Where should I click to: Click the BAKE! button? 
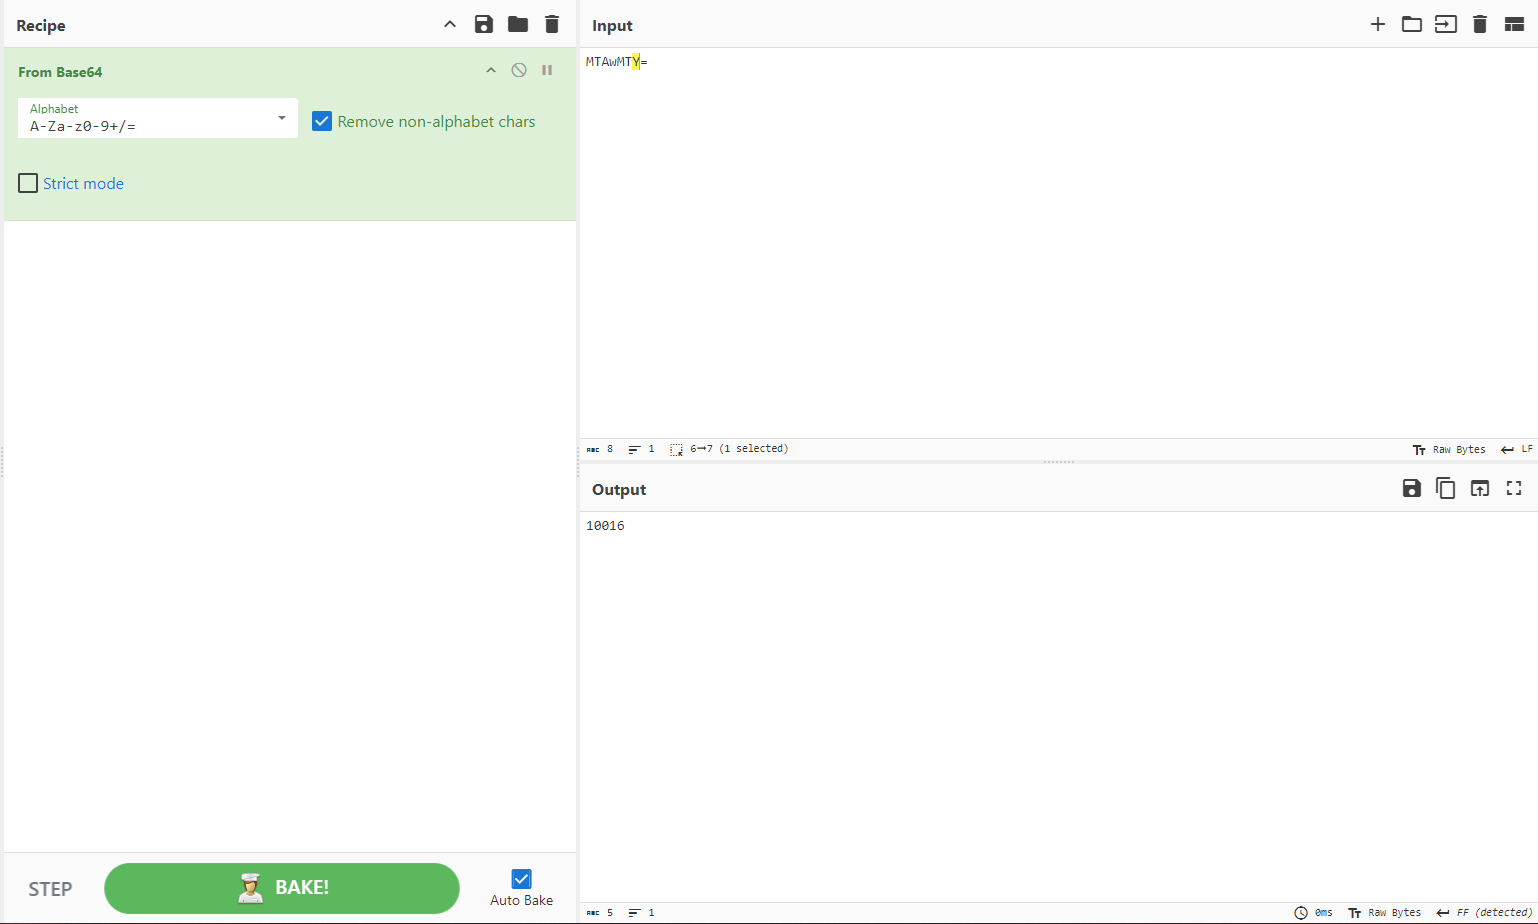pyautogui.click(x=282, y=888)
